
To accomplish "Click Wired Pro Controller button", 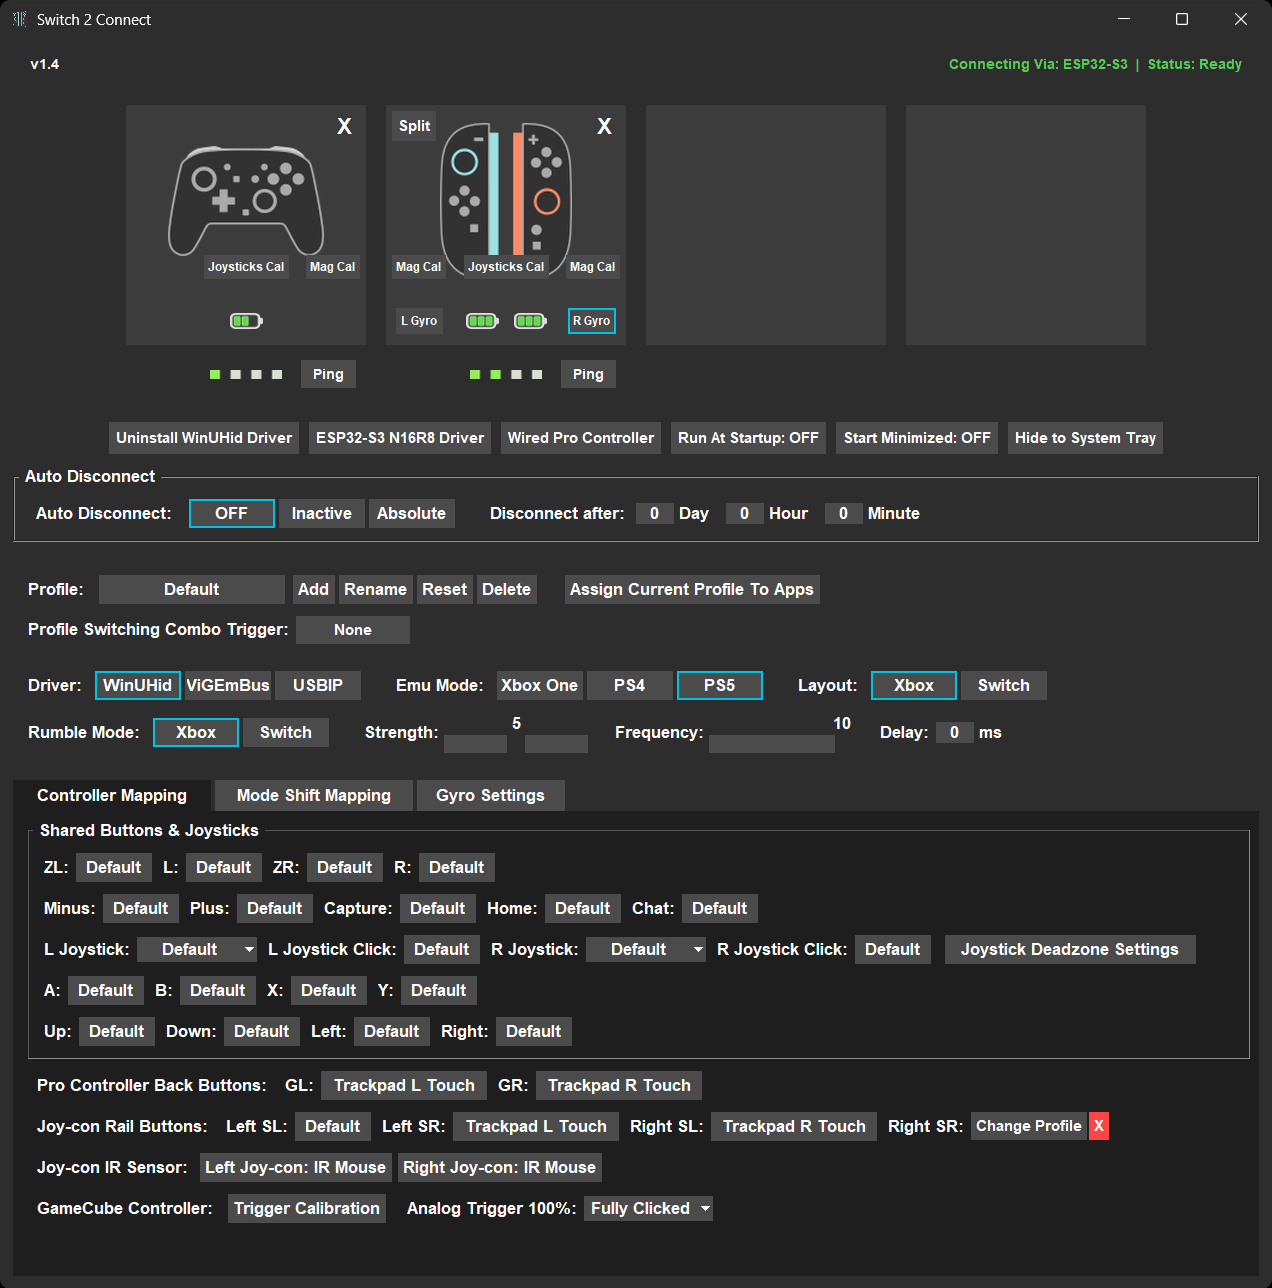I will 581,438.
